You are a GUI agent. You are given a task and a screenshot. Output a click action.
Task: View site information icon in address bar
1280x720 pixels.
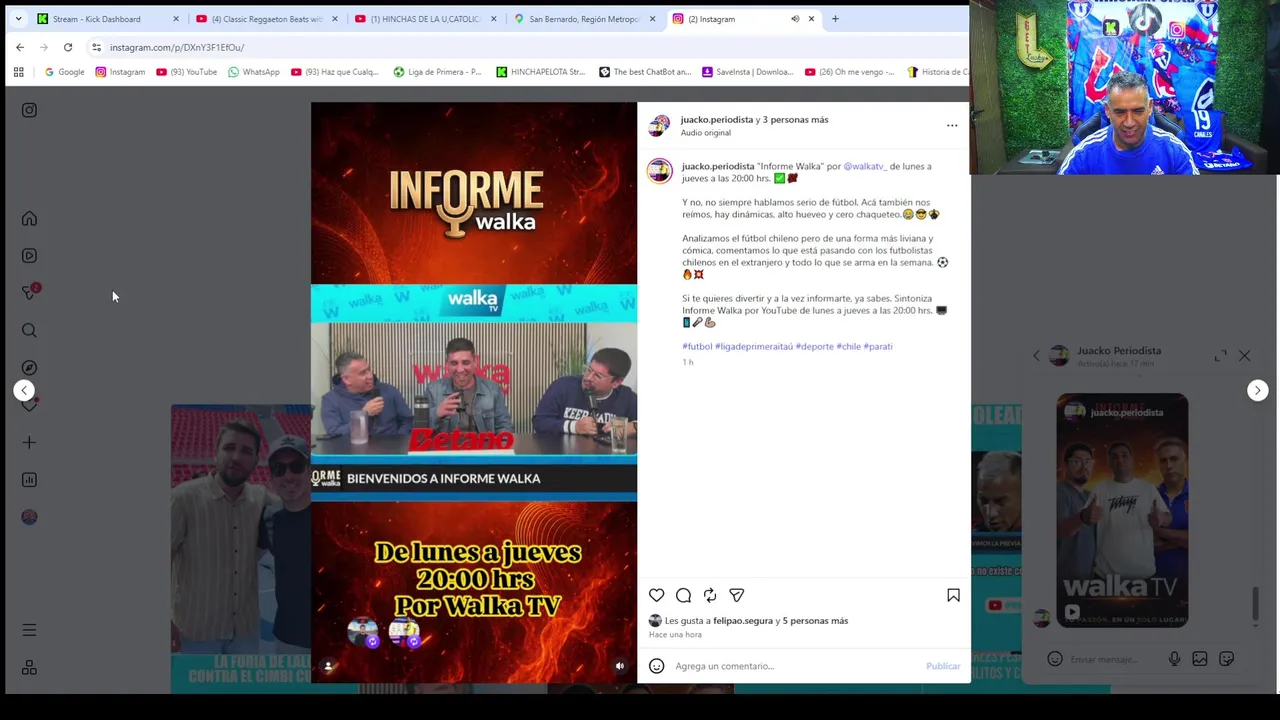(x=96, y=47)
